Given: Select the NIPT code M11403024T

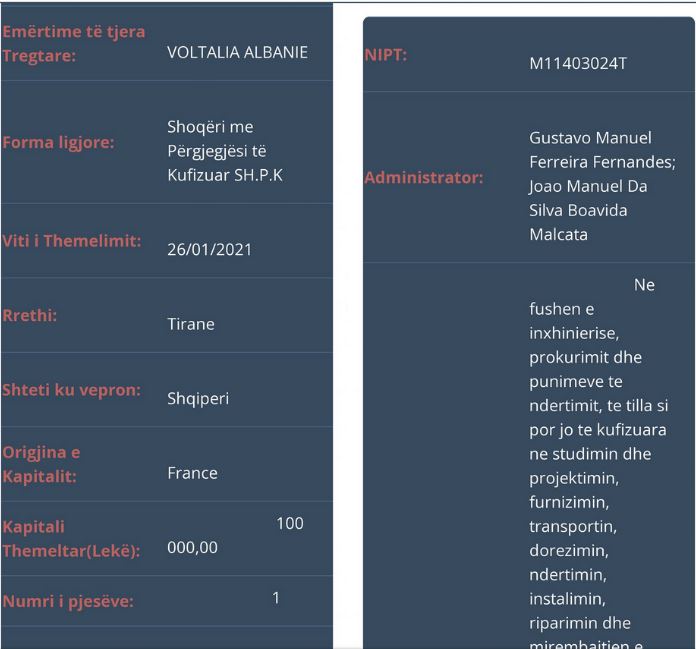Looking at the screenshot, I should click(578, 64).
